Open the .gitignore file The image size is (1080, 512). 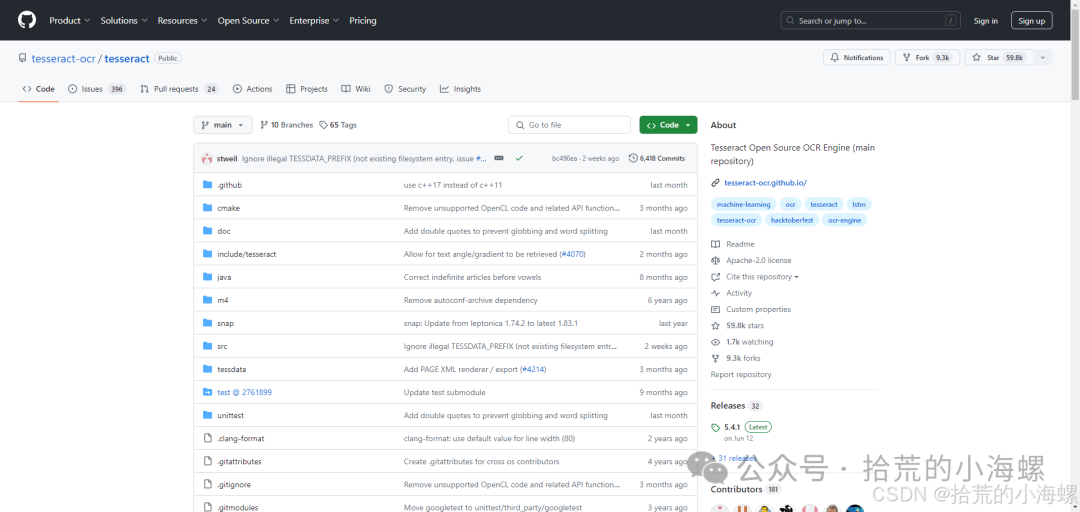click(x=235, y=484)
